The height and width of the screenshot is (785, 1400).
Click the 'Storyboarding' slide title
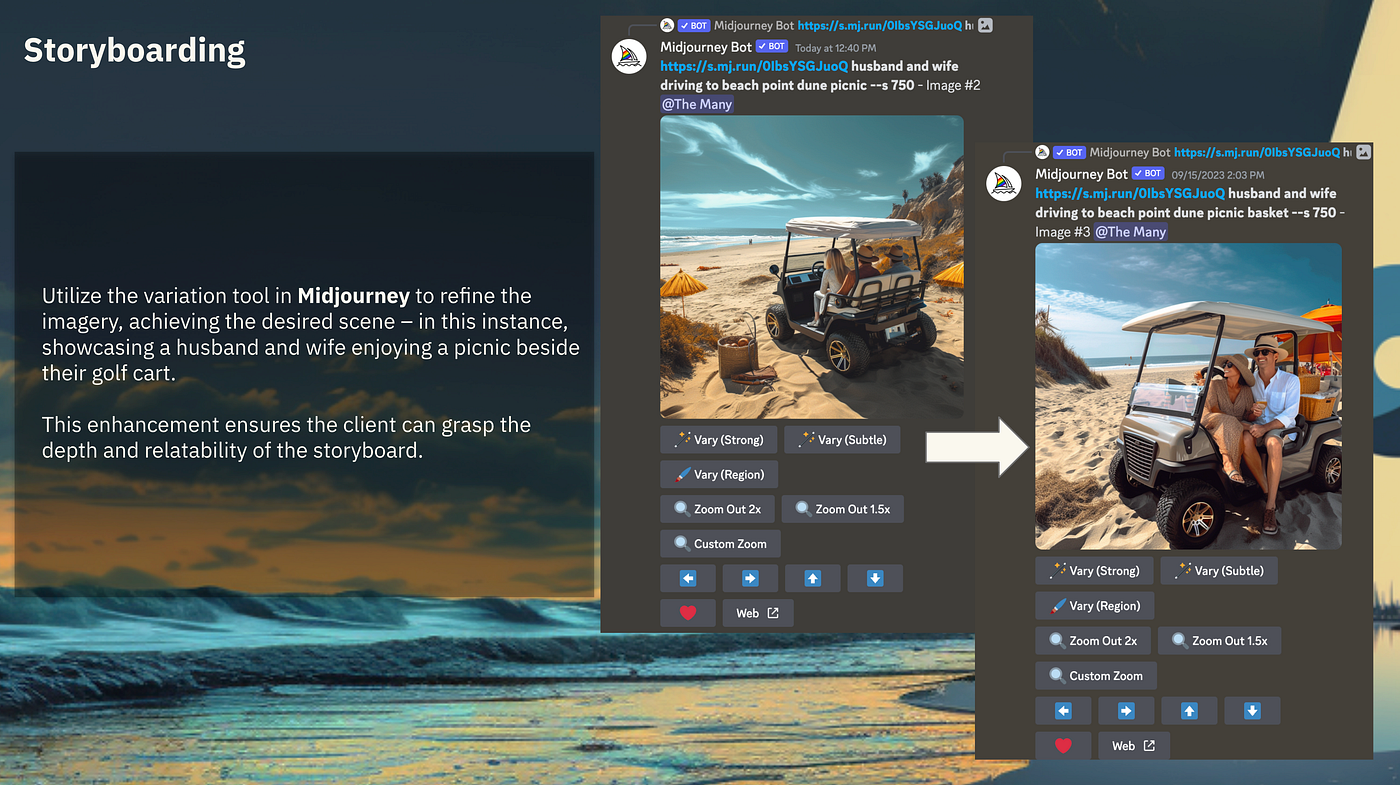[134, 51]
